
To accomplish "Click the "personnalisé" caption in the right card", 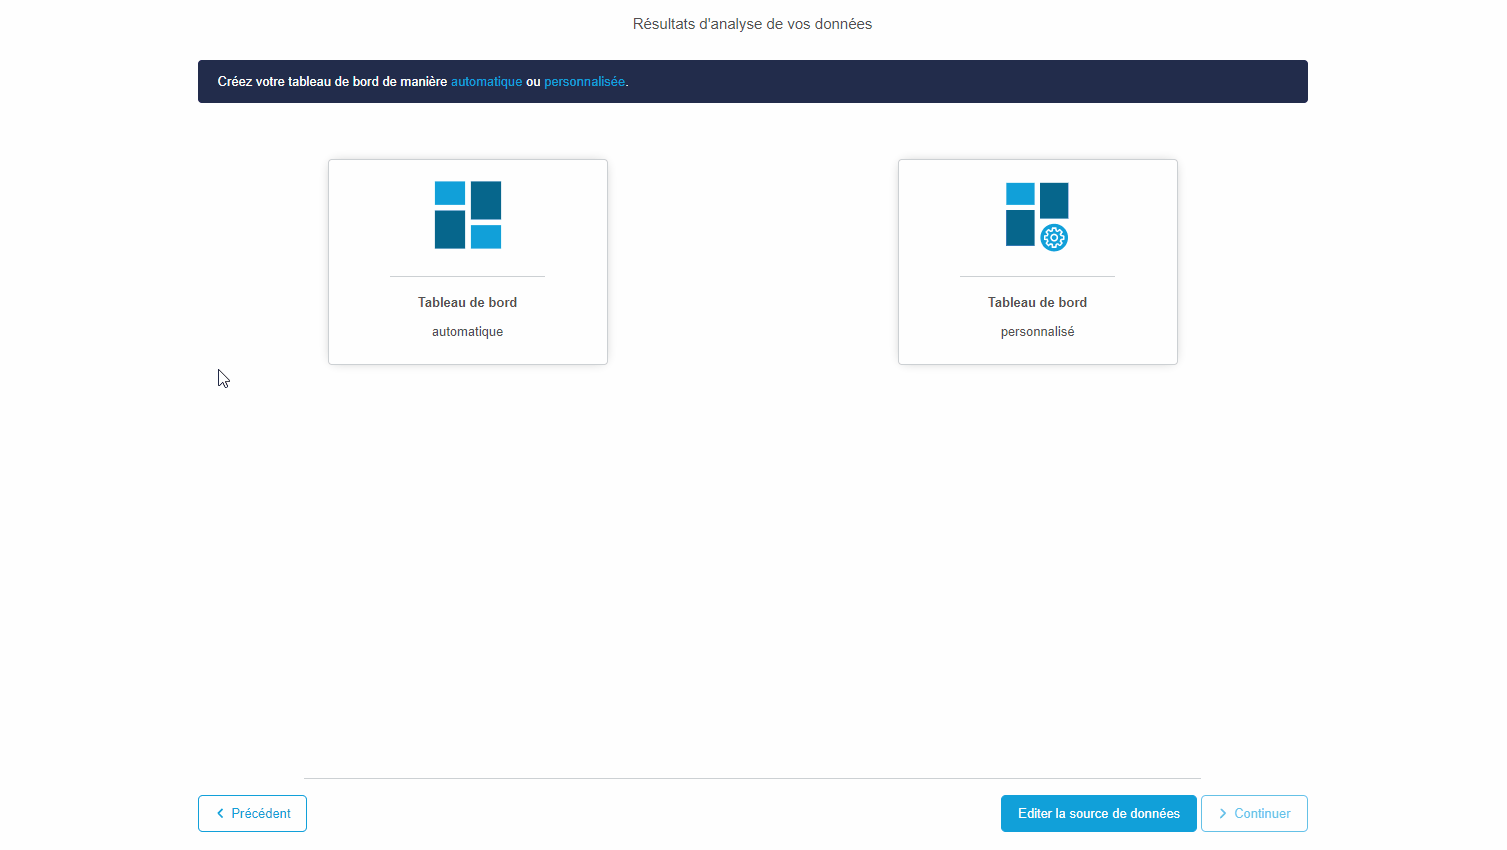I will pos(1037,332).
